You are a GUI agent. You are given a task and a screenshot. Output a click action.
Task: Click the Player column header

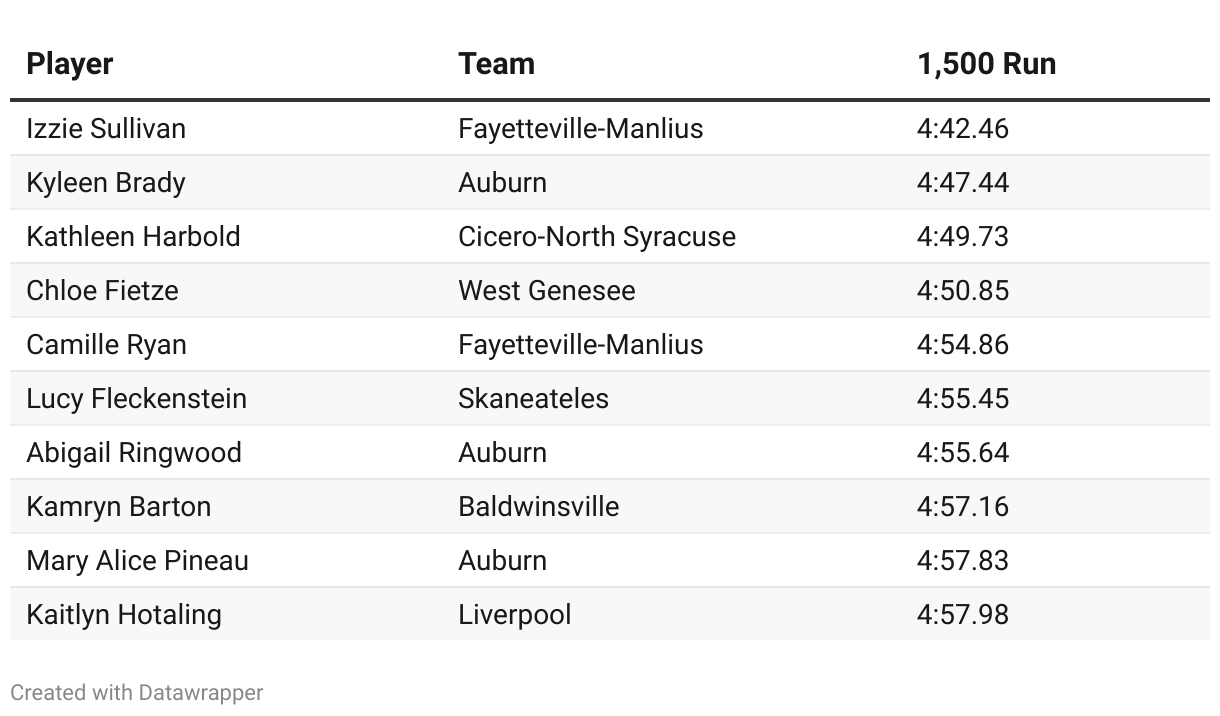[70, 64]
